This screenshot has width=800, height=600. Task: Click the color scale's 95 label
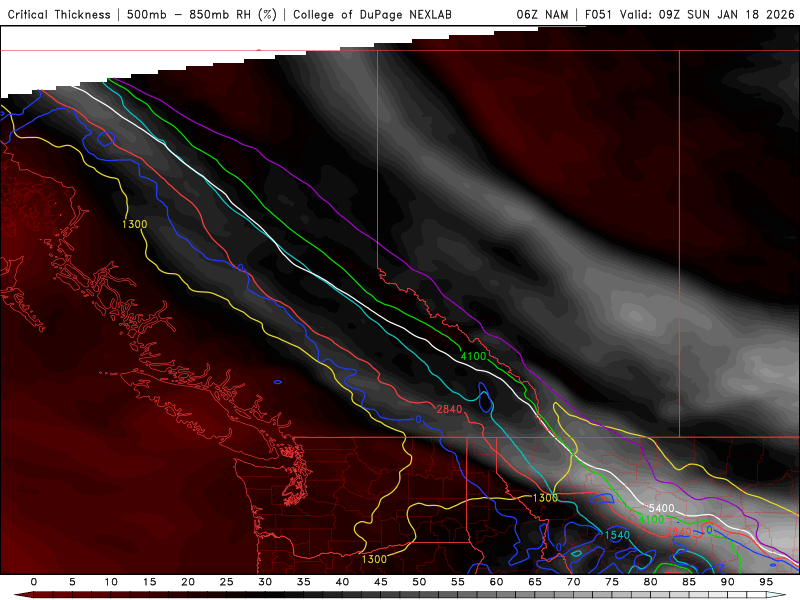tap(766, 582)
